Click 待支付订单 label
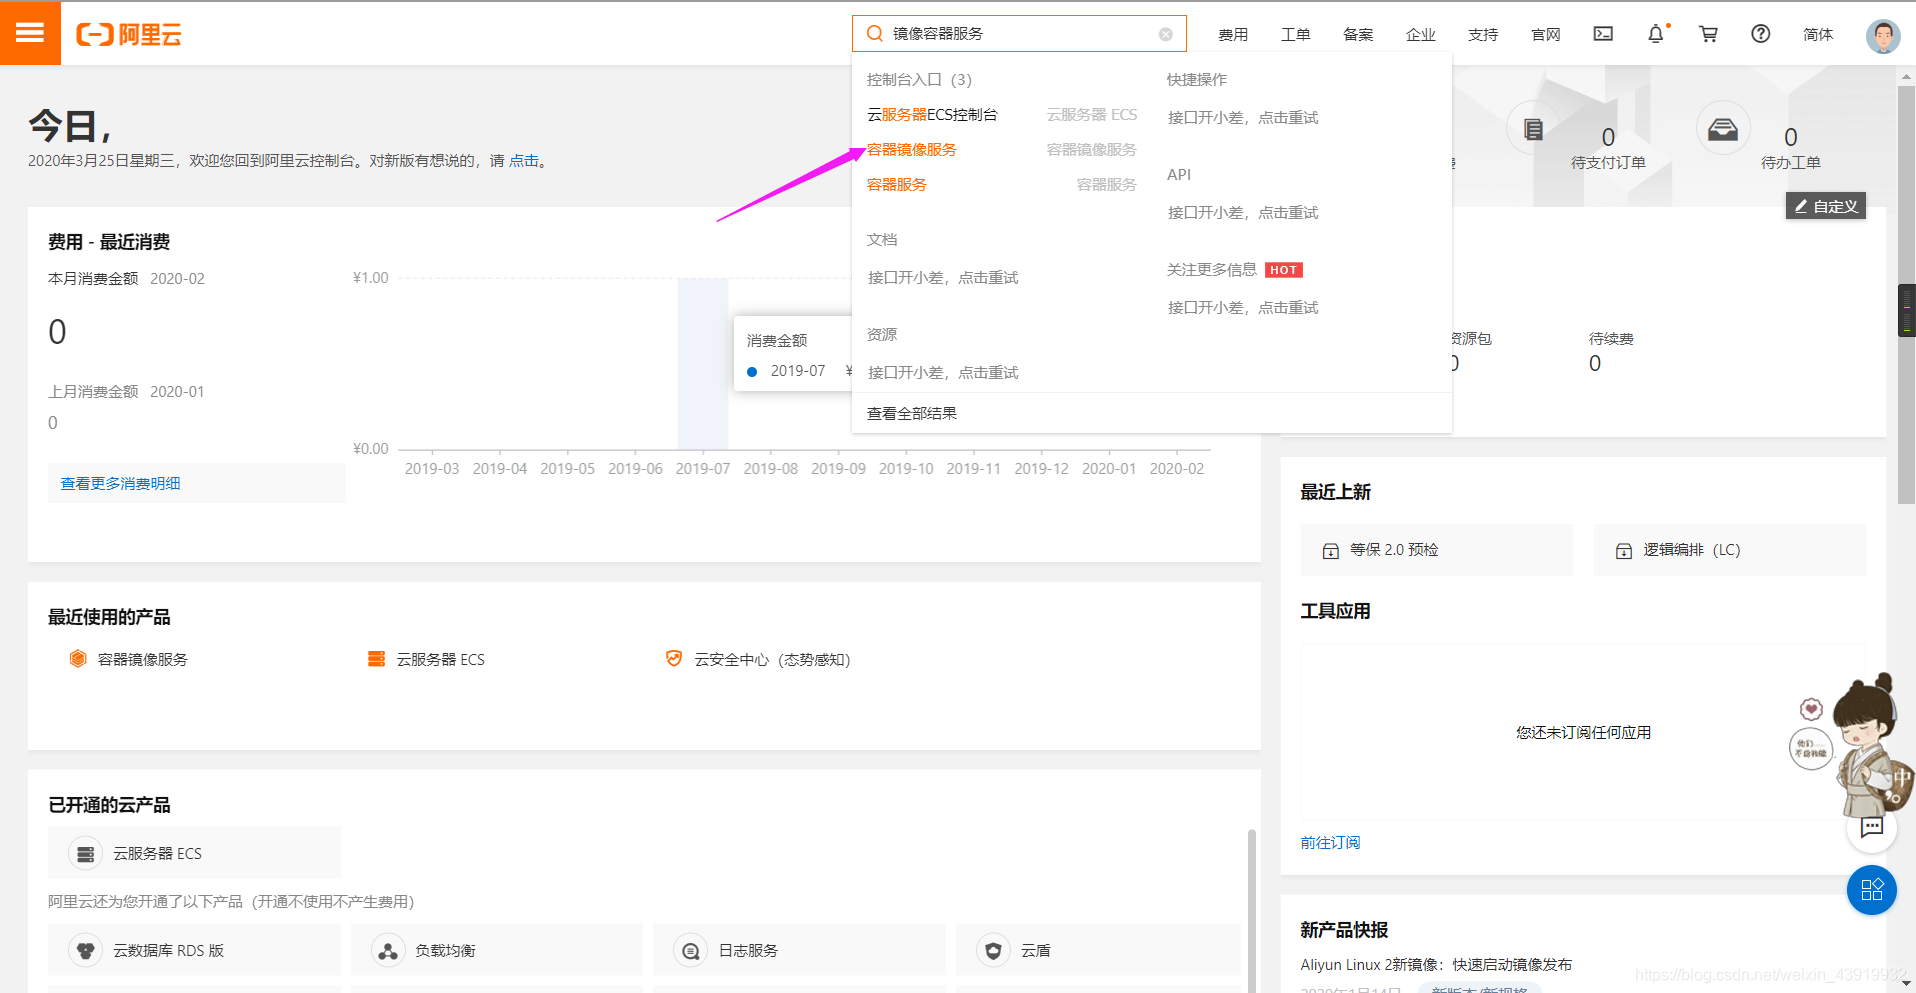This screenshot has width=1916, height=993. coord(1608,163)
